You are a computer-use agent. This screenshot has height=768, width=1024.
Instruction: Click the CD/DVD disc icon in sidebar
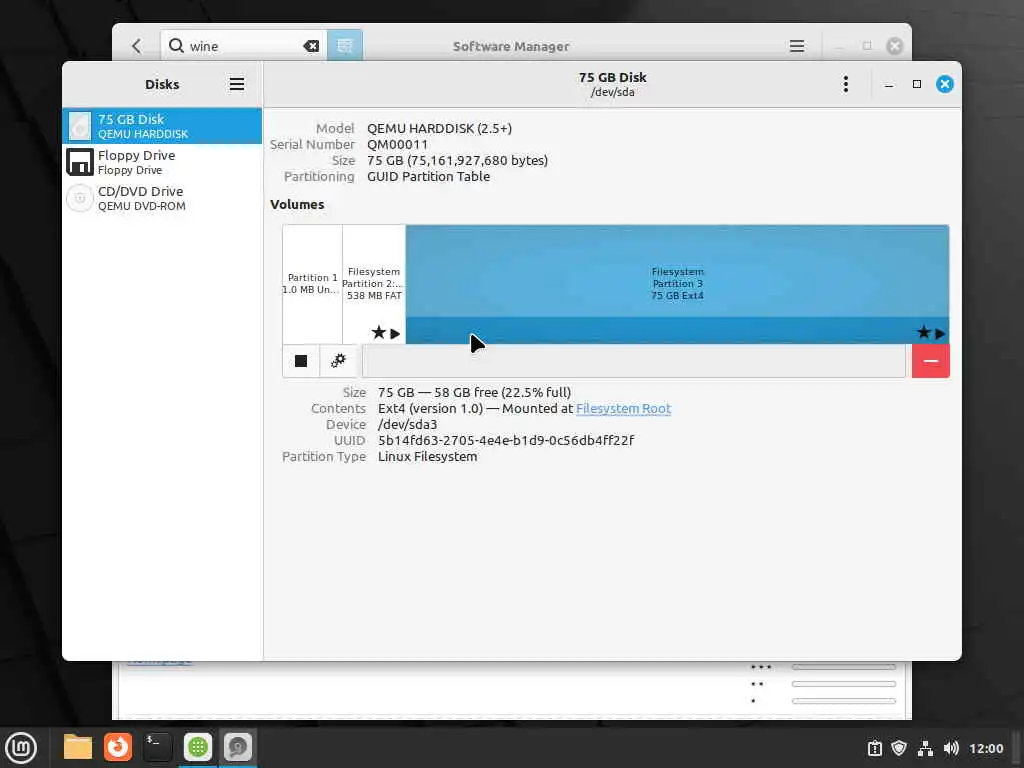tap(80, 198)
